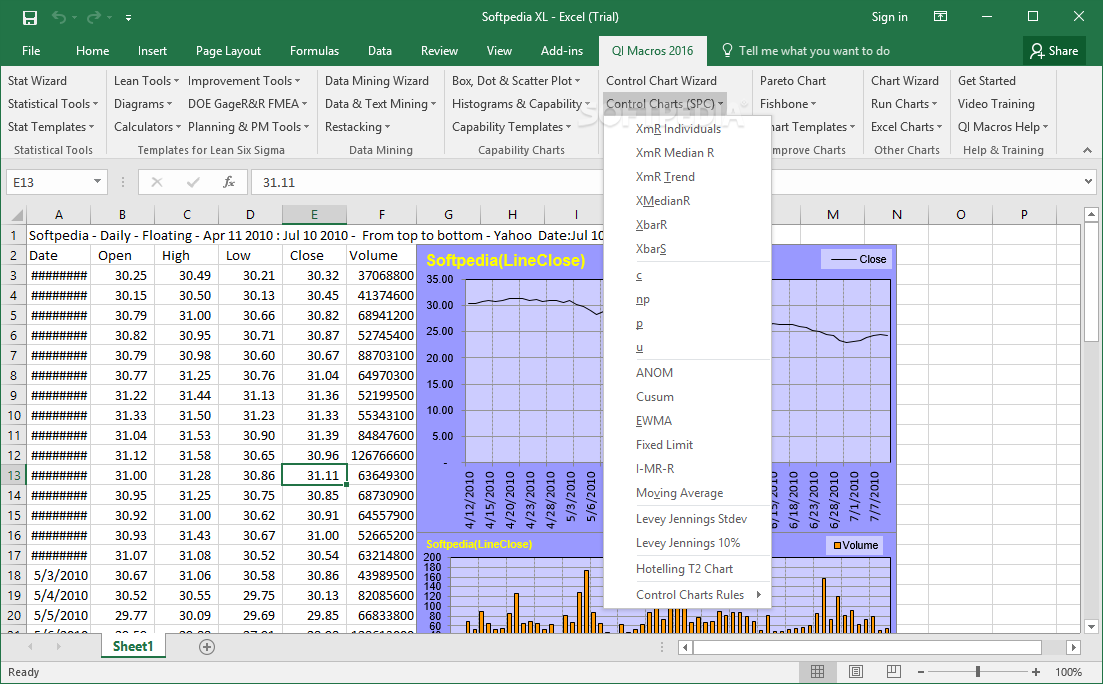Click the Save icon in title bar

(30, 18)
